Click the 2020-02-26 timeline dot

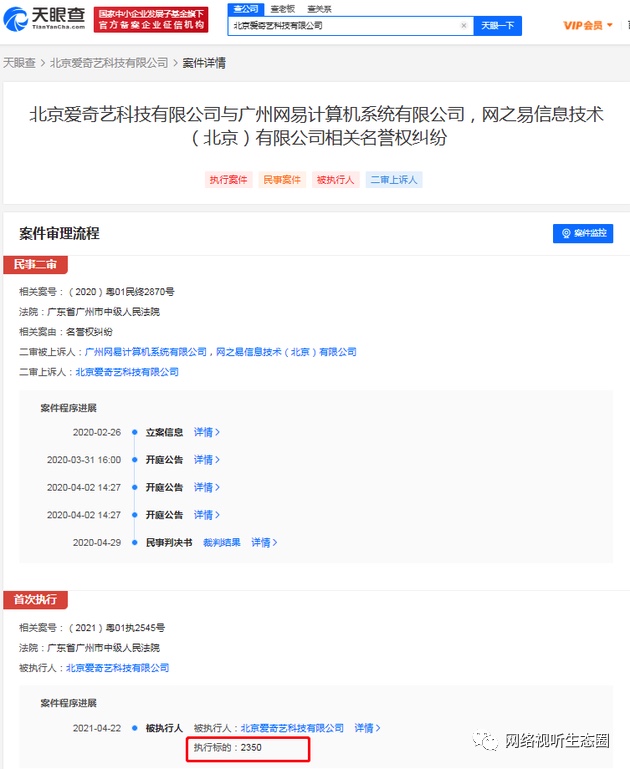point(134,432)
